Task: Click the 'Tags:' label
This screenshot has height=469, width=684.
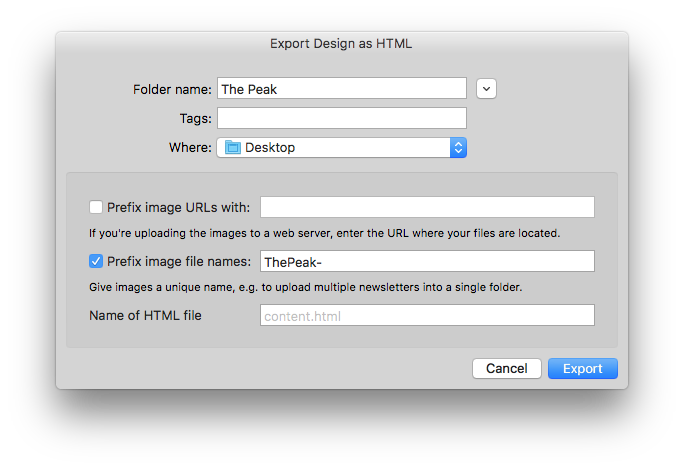Action: pos(195,119)
